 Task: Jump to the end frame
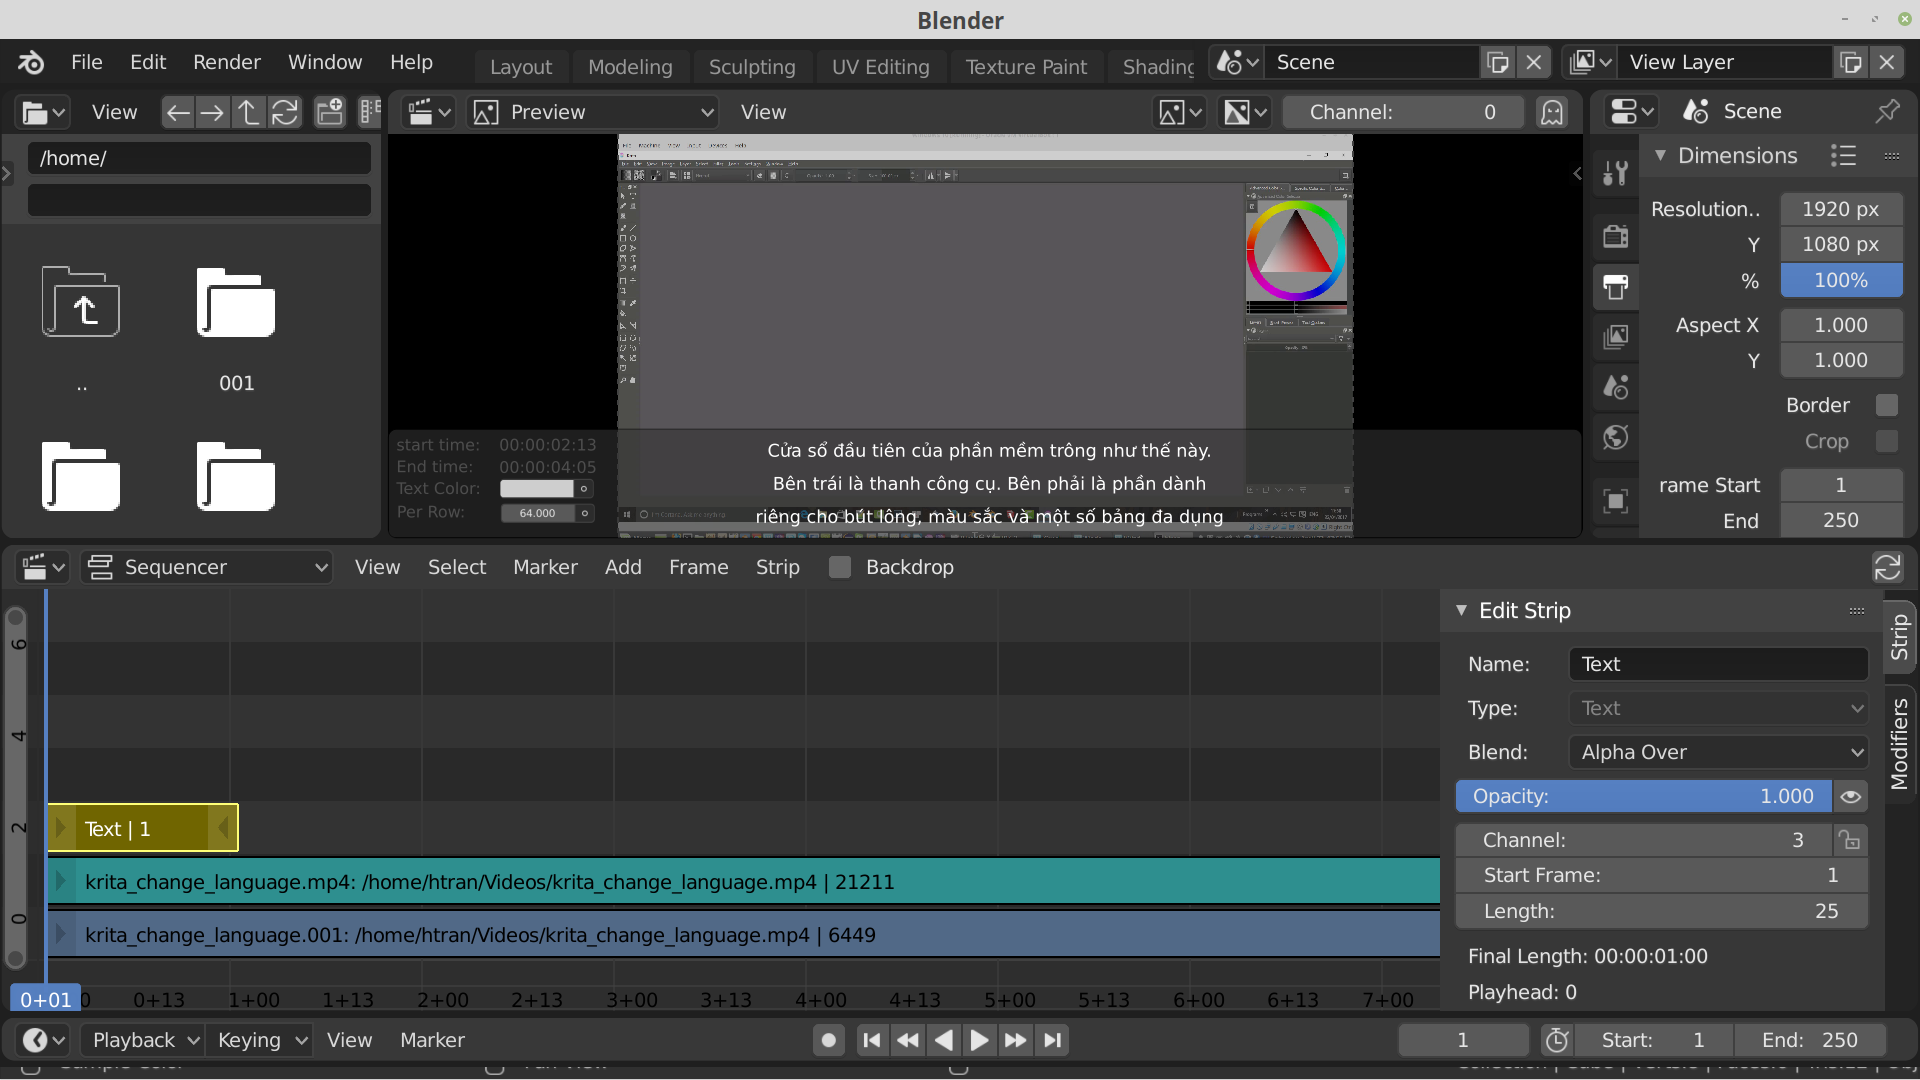pos(1052,1040)
